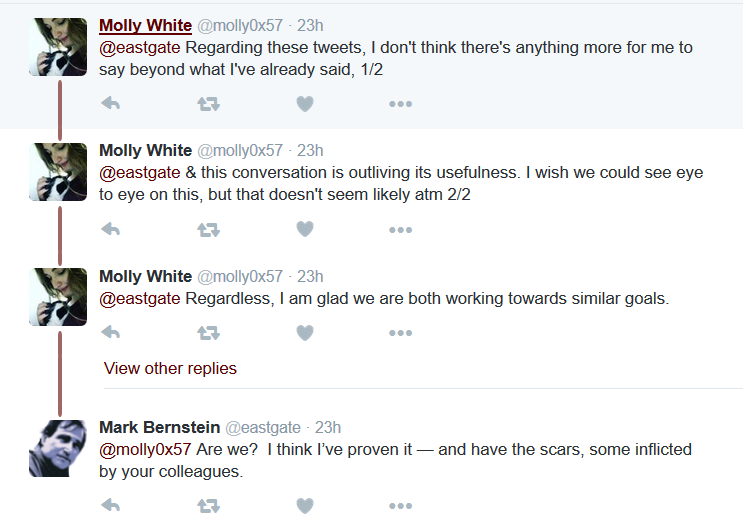Reply to the 'similar goals' tweet
This screenshot has height=528, width=743.
111,332
